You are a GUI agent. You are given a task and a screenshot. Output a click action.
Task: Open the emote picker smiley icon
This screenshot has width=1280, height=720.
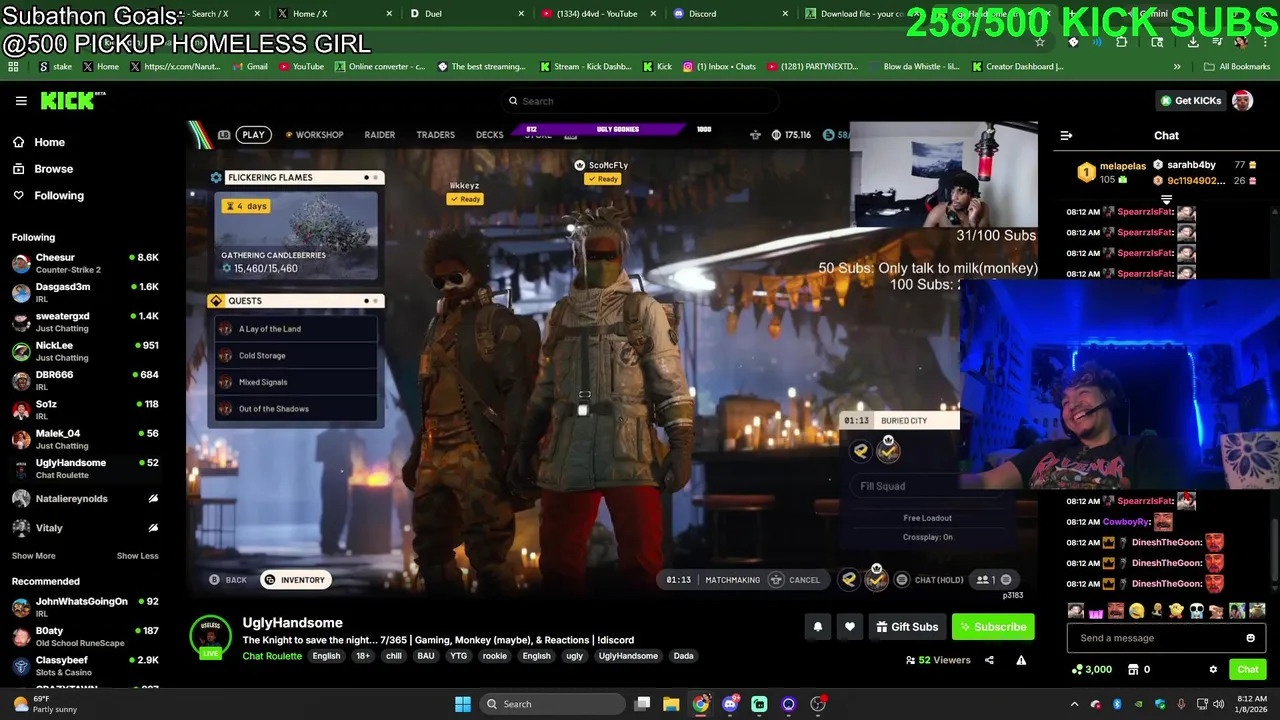click(1250, 638)
